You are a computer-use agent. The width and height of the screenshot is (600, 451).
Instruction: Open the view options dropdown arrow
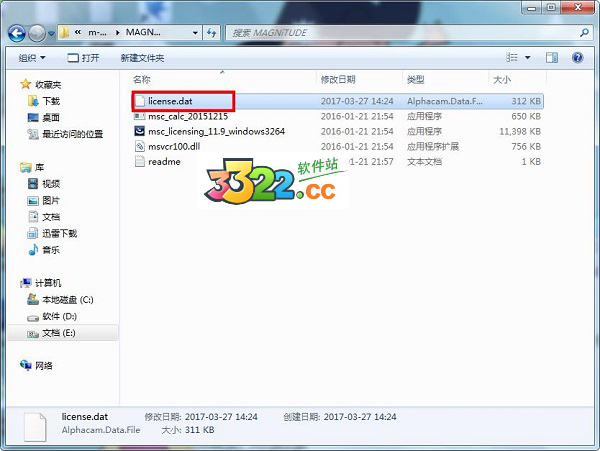[x=528, y=58]
